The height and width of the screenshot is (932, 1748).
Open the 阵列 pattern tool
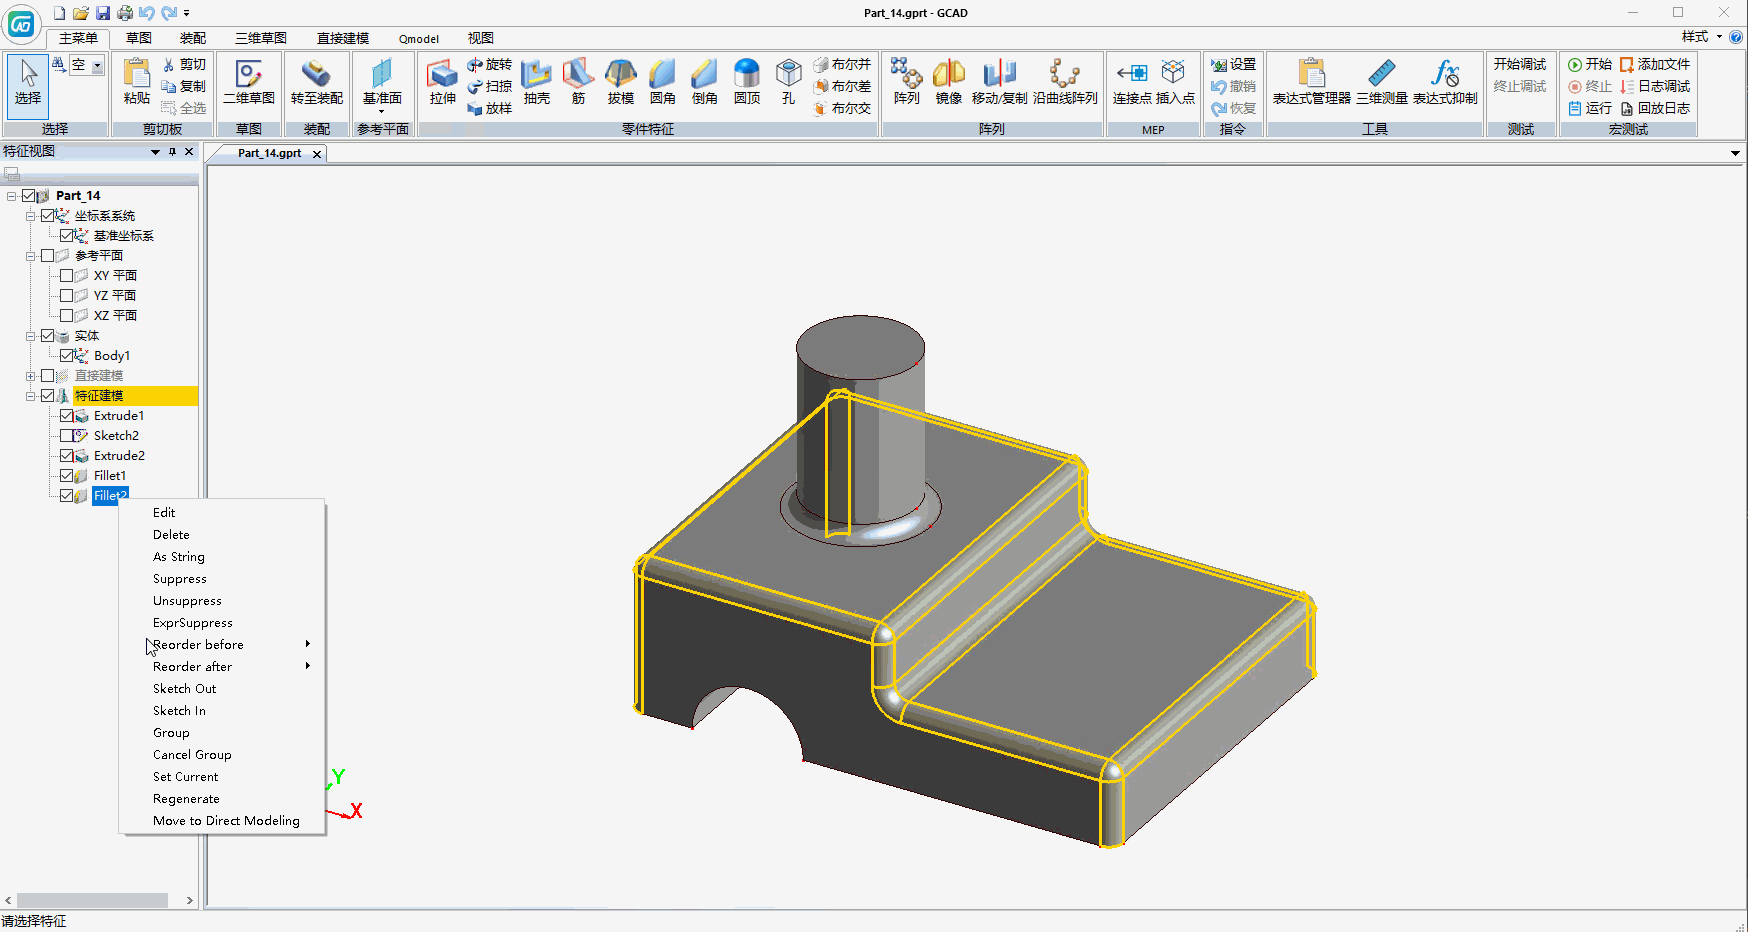(x=906, y=82)
